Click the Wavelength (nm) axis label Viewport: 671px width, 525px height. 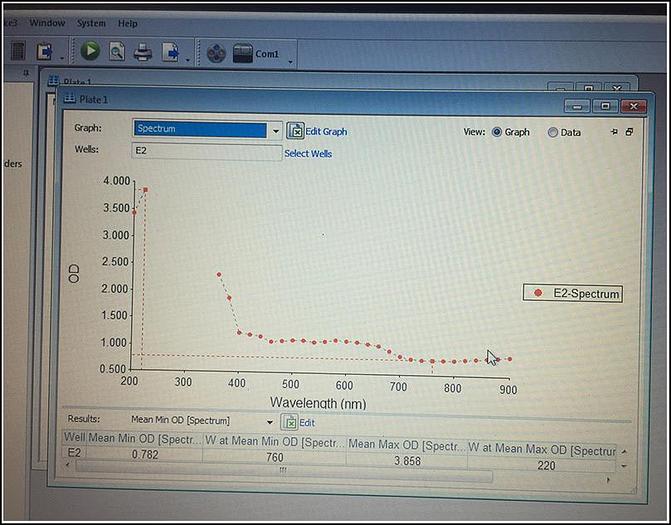[318, 403]
